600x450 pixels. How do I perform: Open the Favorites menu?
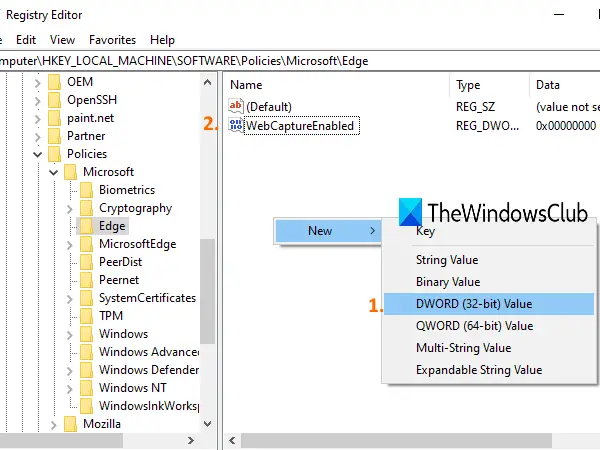(112, 40)
